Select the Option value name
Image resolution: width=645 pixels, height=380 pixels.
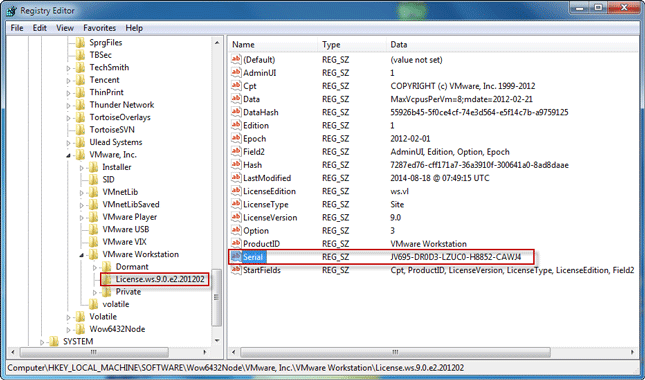255,231
